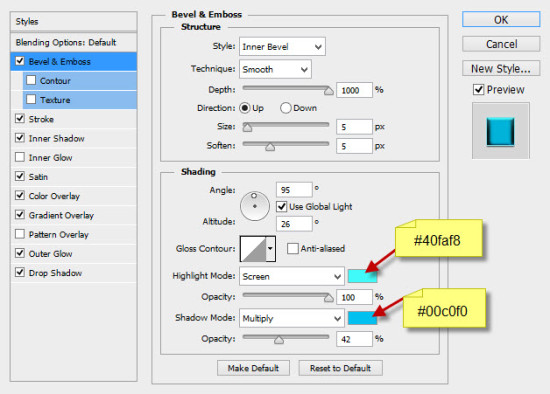Click the Gloss Contour curve thumbnail
Screen dimensions: 550x394
253,249
